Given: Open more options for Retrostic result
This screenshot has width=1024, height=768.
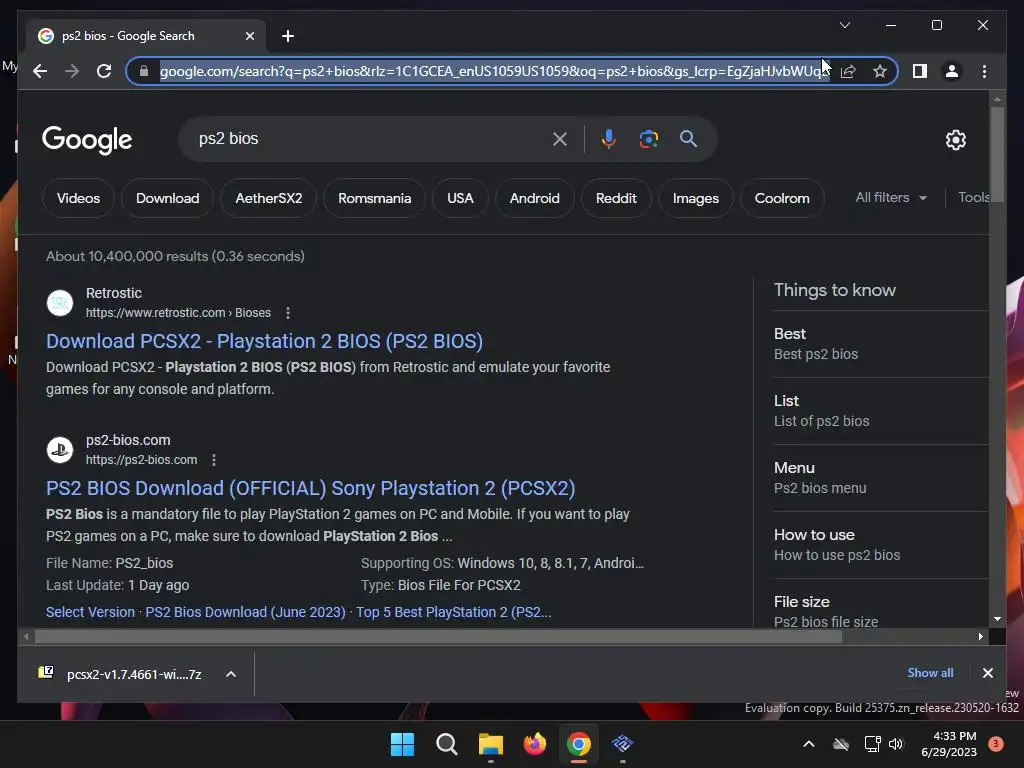Looking at the screenshot, I should point(287,313).
